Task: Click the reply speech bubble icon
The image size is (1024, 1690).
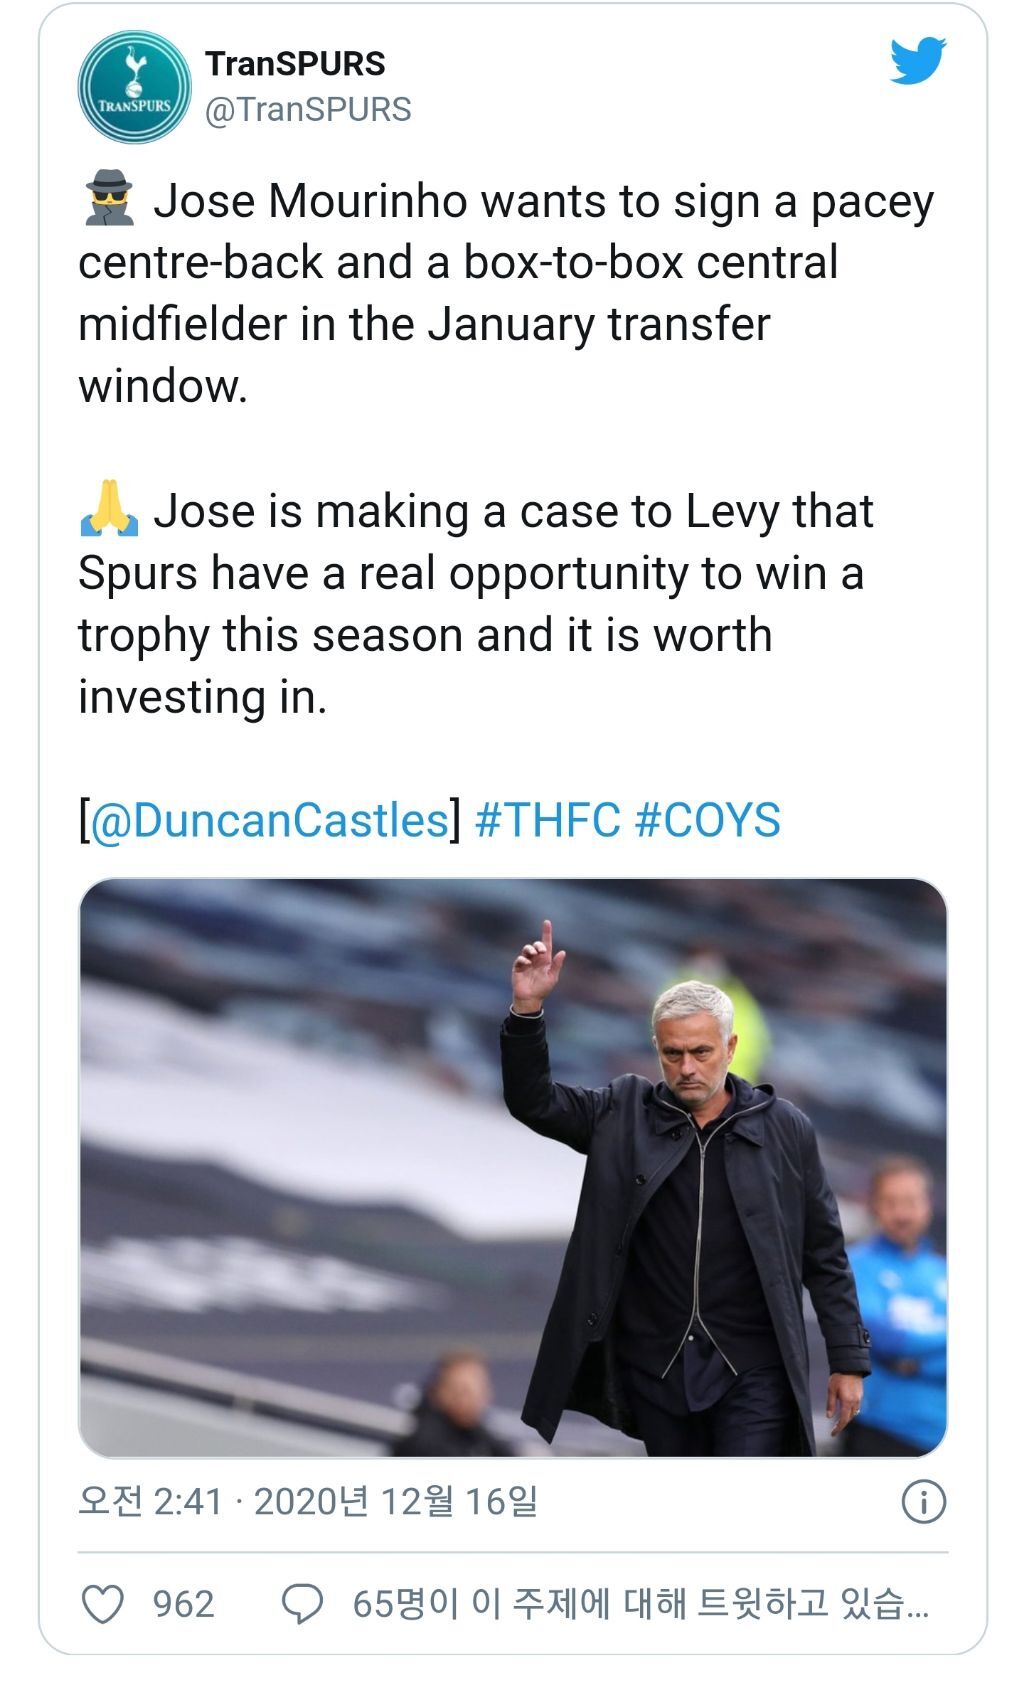Action: 301,1603
